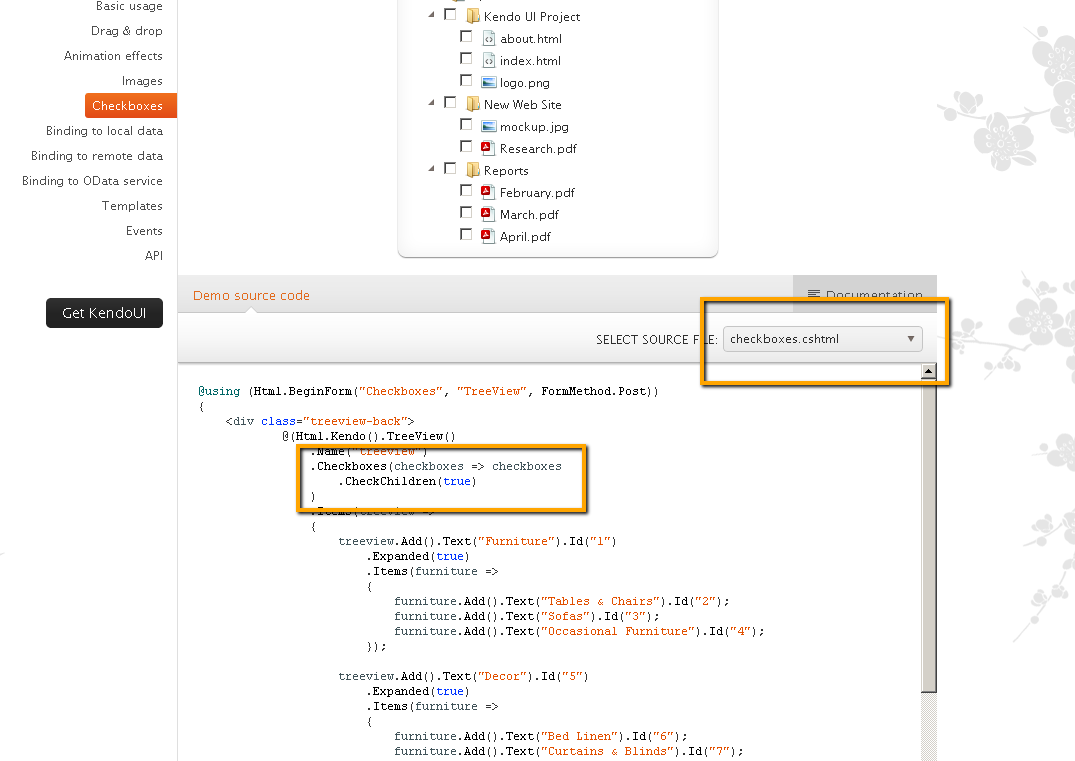Select the index.html tree item text
The width and height of the screenshot is (1075, 761).
click(x=530, y=60)
